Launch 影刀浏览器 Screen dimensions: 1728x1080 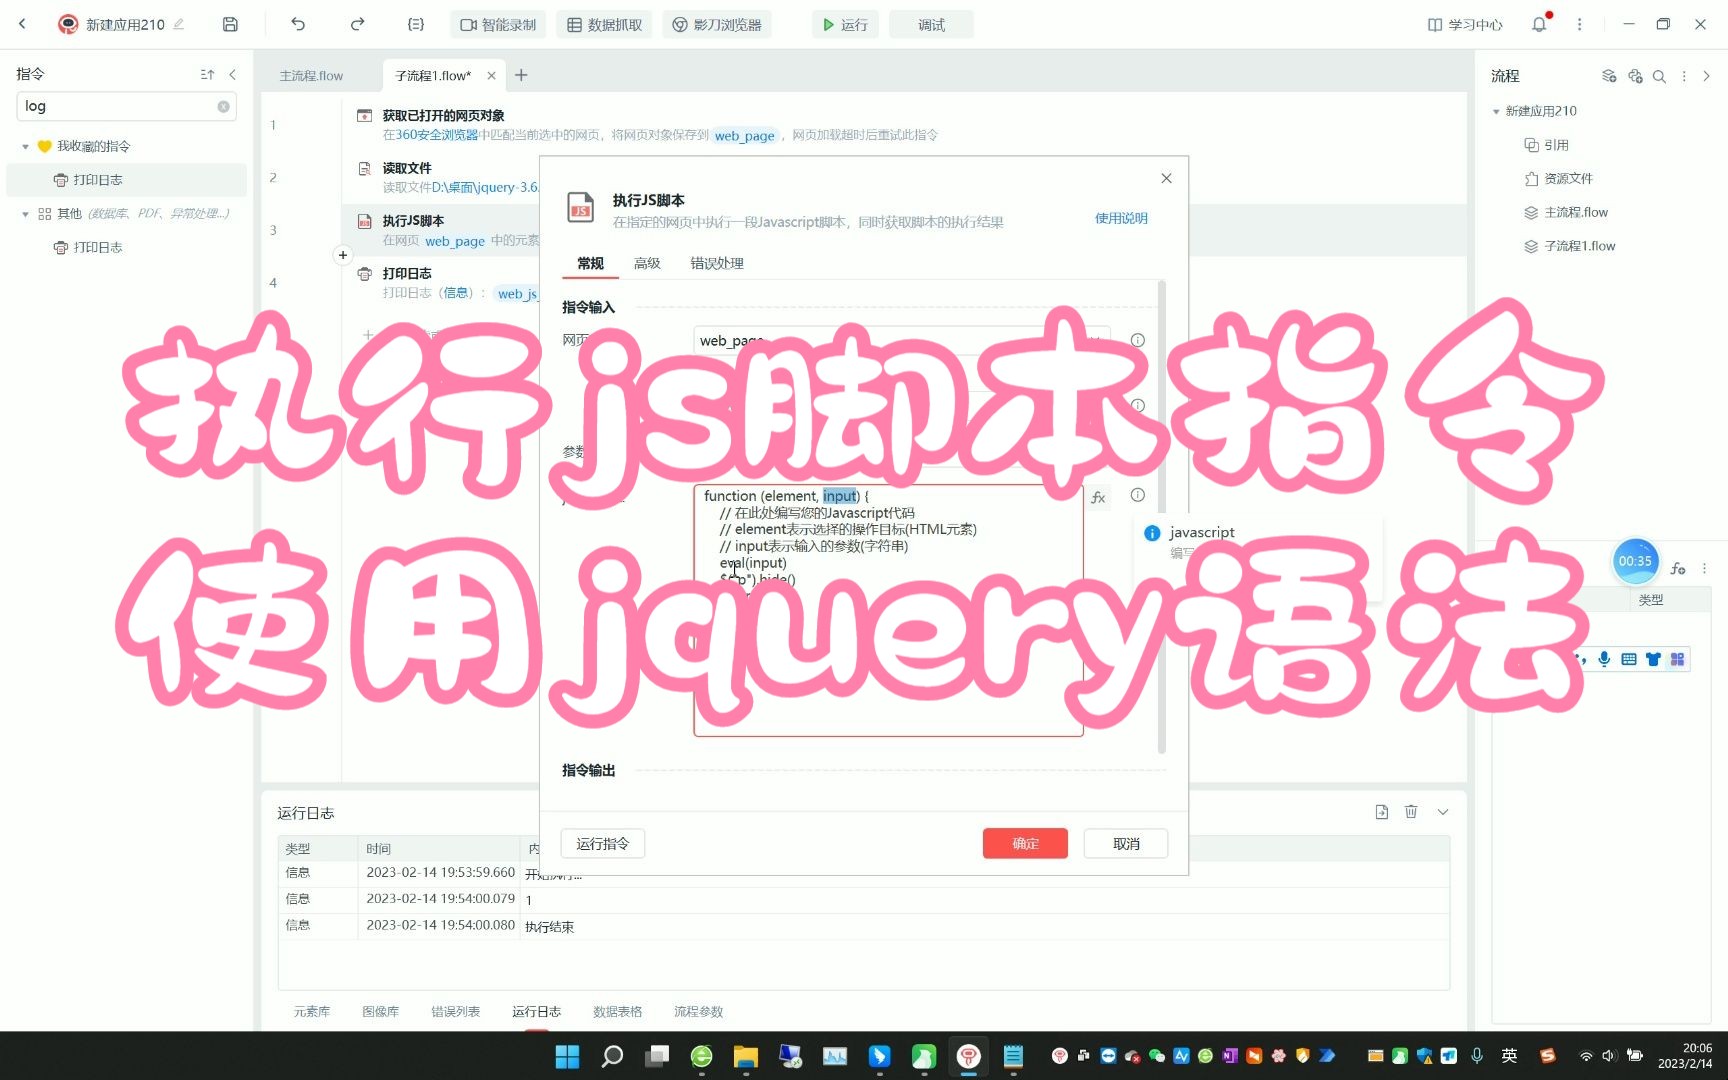click(x=717, y=24)
